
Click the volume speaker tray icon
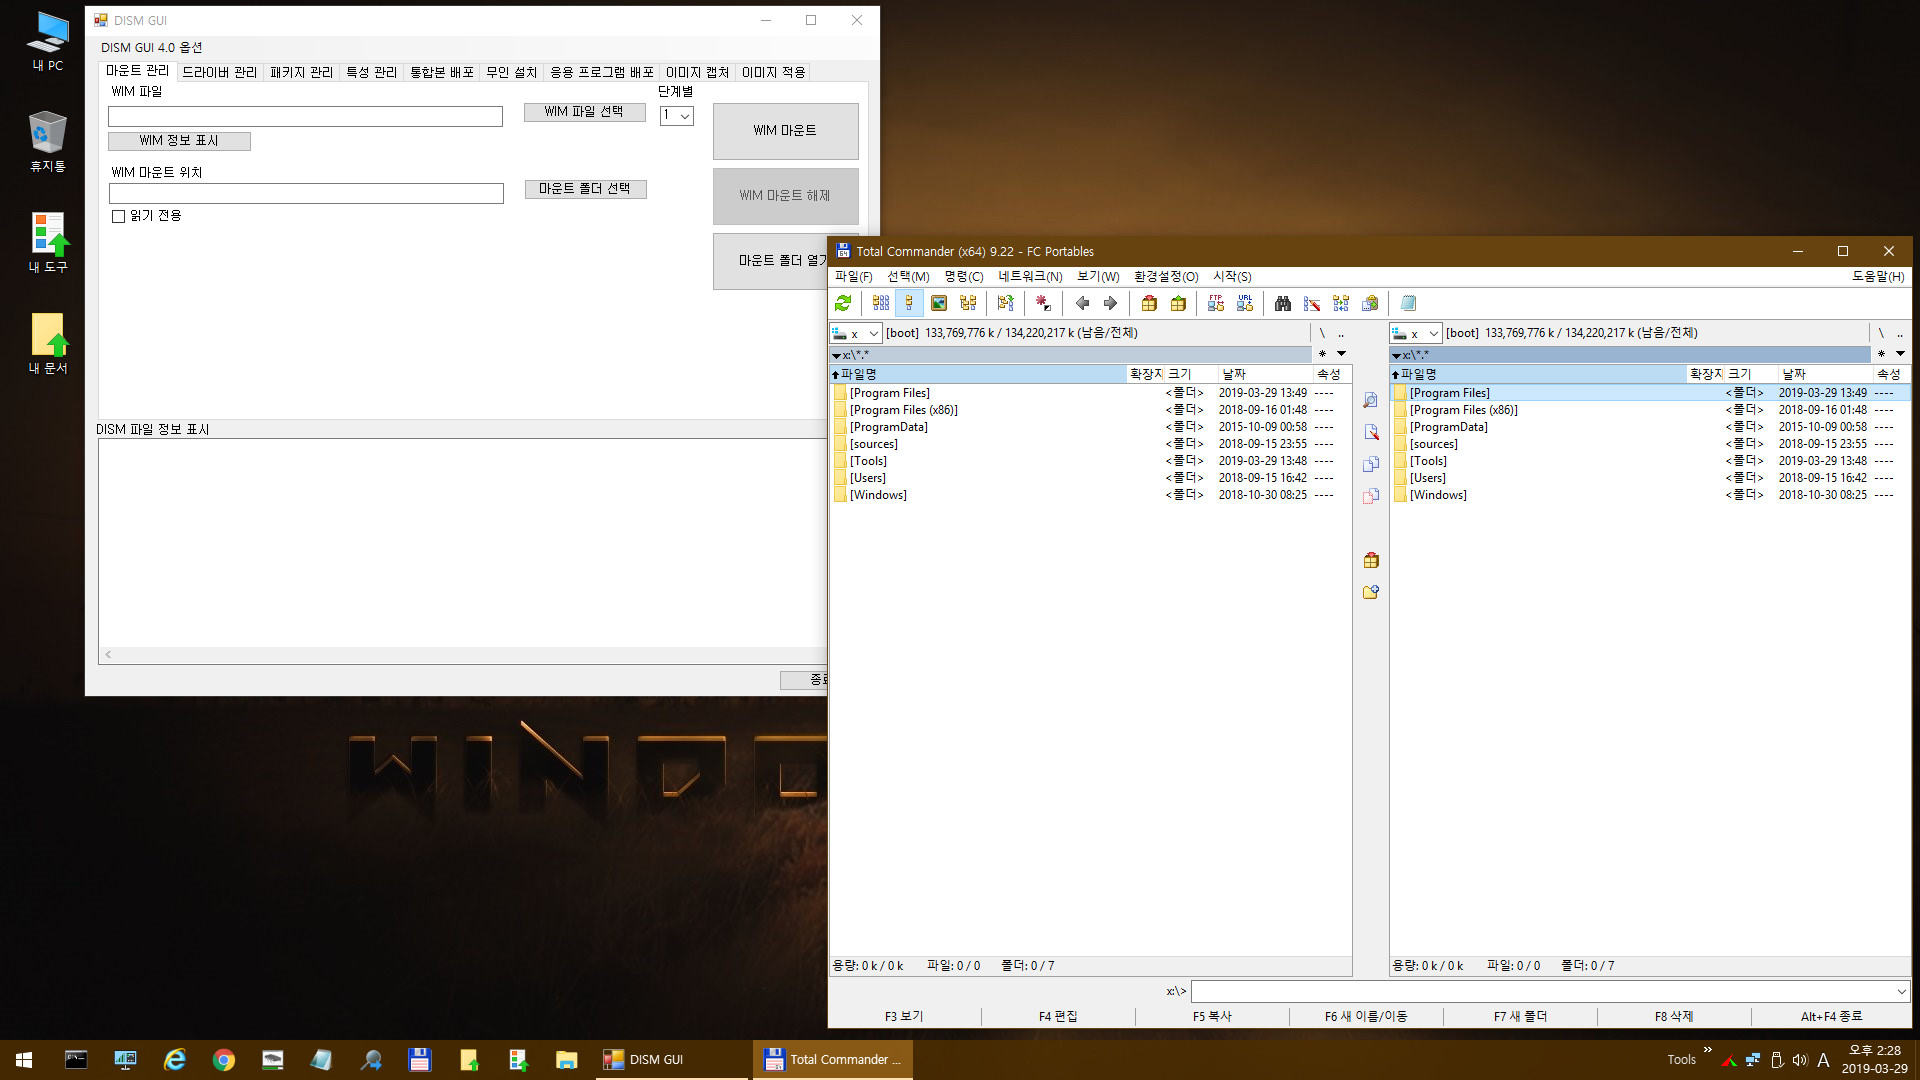click(1800, 1060)
